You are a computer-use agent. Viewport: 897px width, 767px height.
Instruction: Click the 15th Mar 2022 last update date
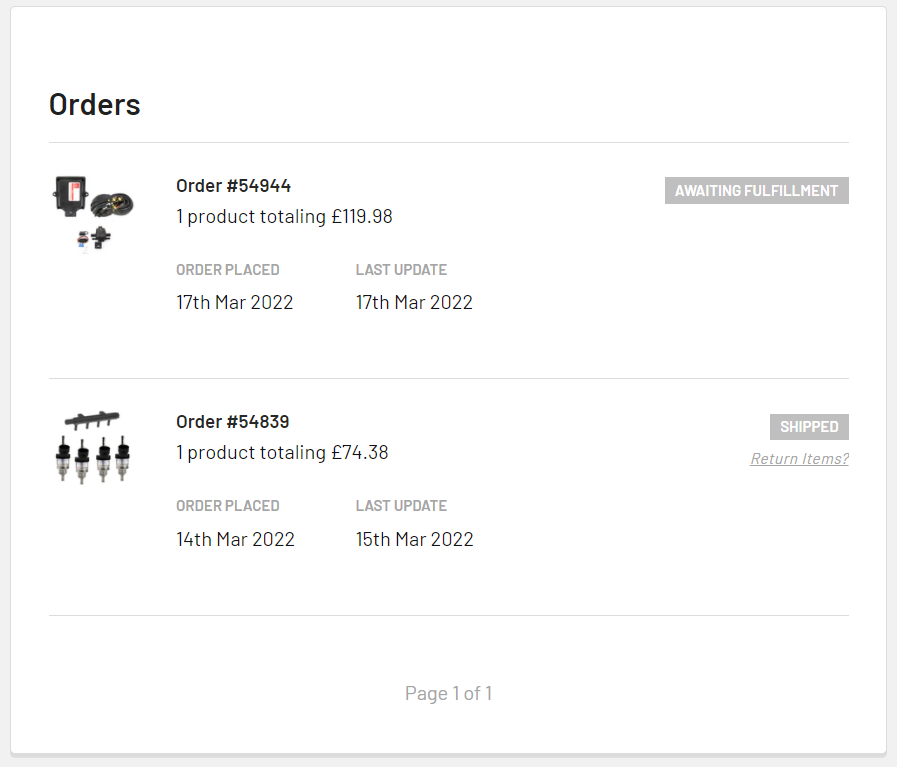(x=415, y=539)
